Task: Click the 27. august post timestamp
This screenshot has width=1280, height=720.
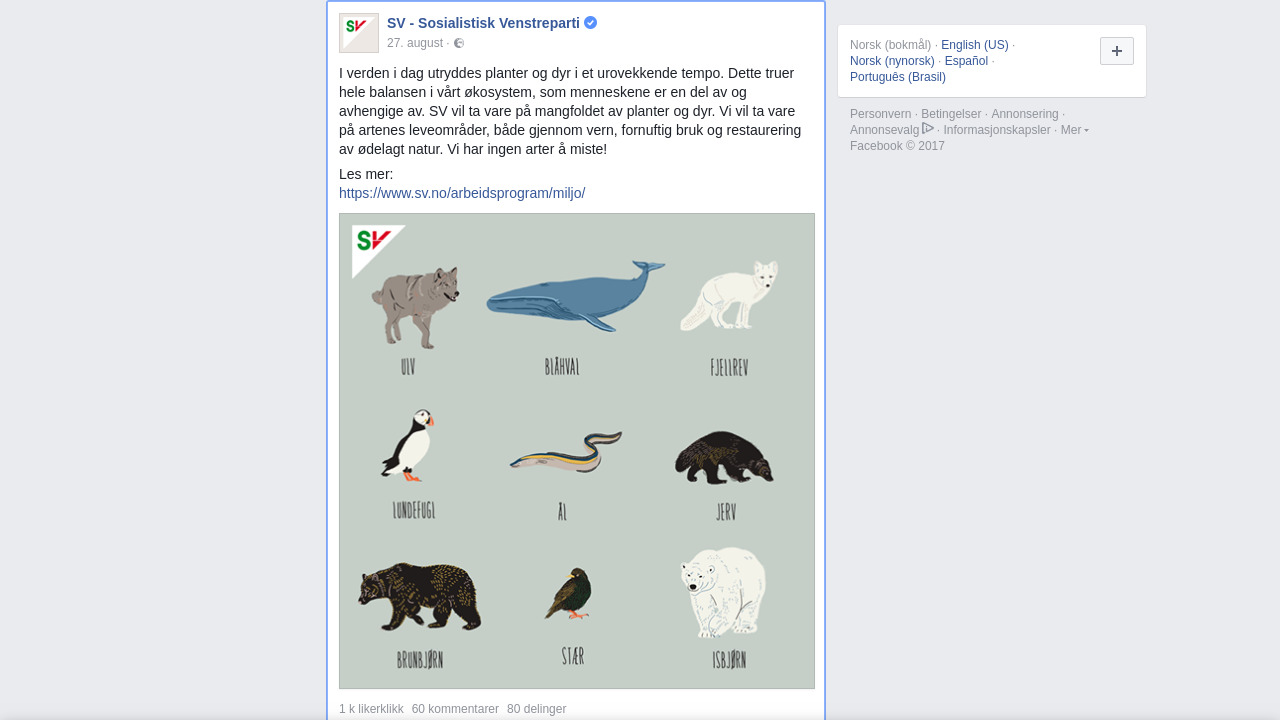Action: 414,43
